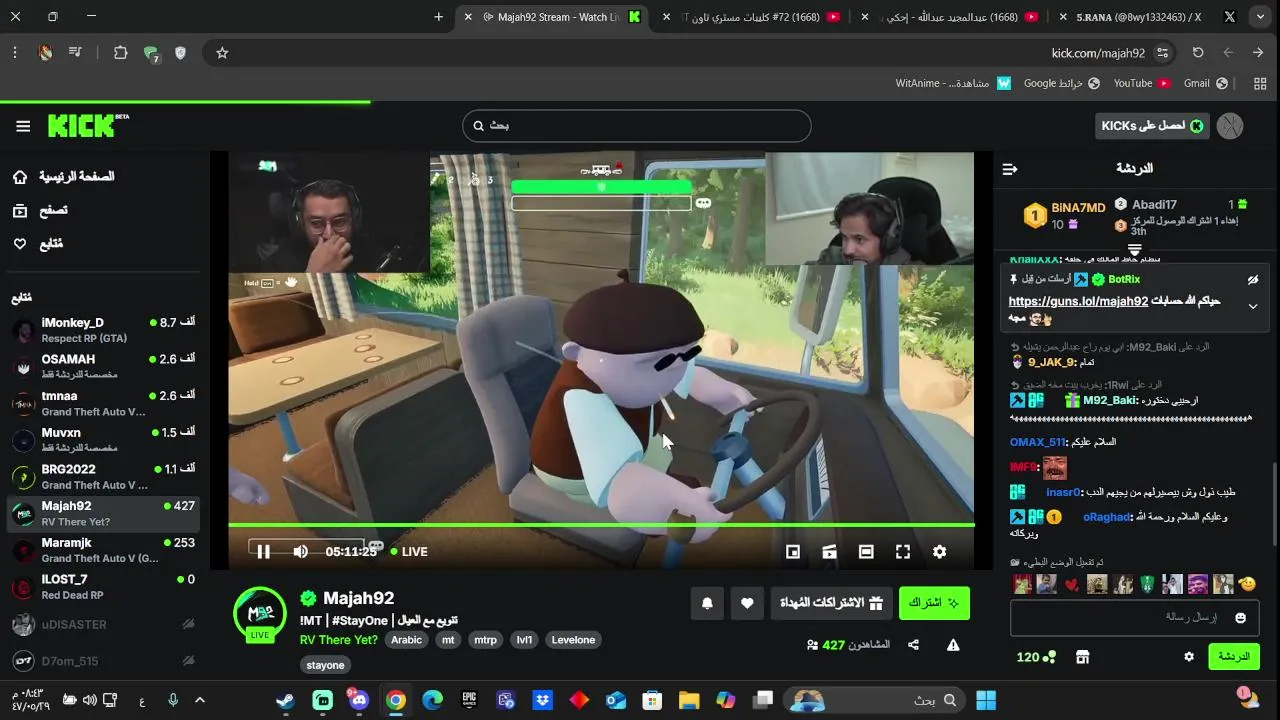Open new browser tab plus button
The height and width of the screenshot is (720, 1280).
click(438, 17)
